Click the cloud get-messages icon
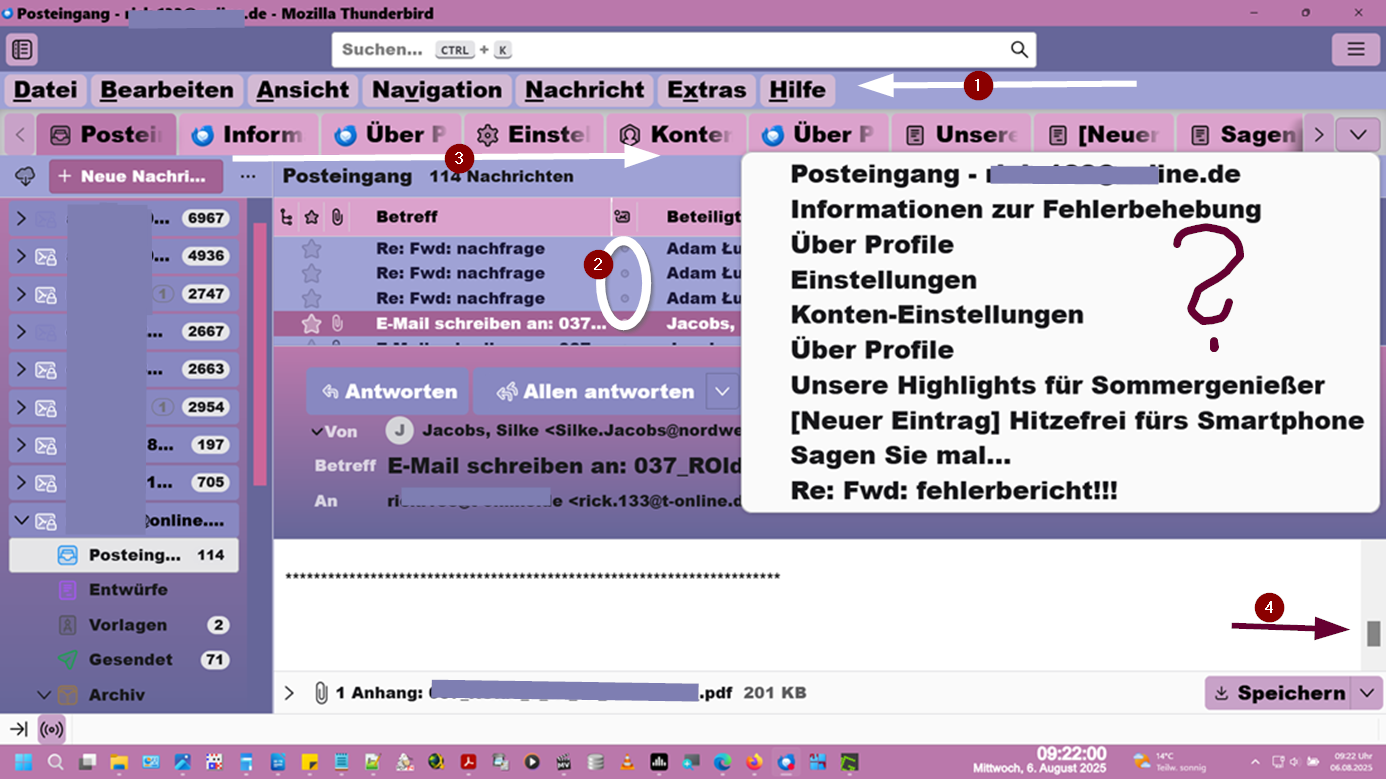1386x779 pixels. pyautogui.click(x=25, y=176)
